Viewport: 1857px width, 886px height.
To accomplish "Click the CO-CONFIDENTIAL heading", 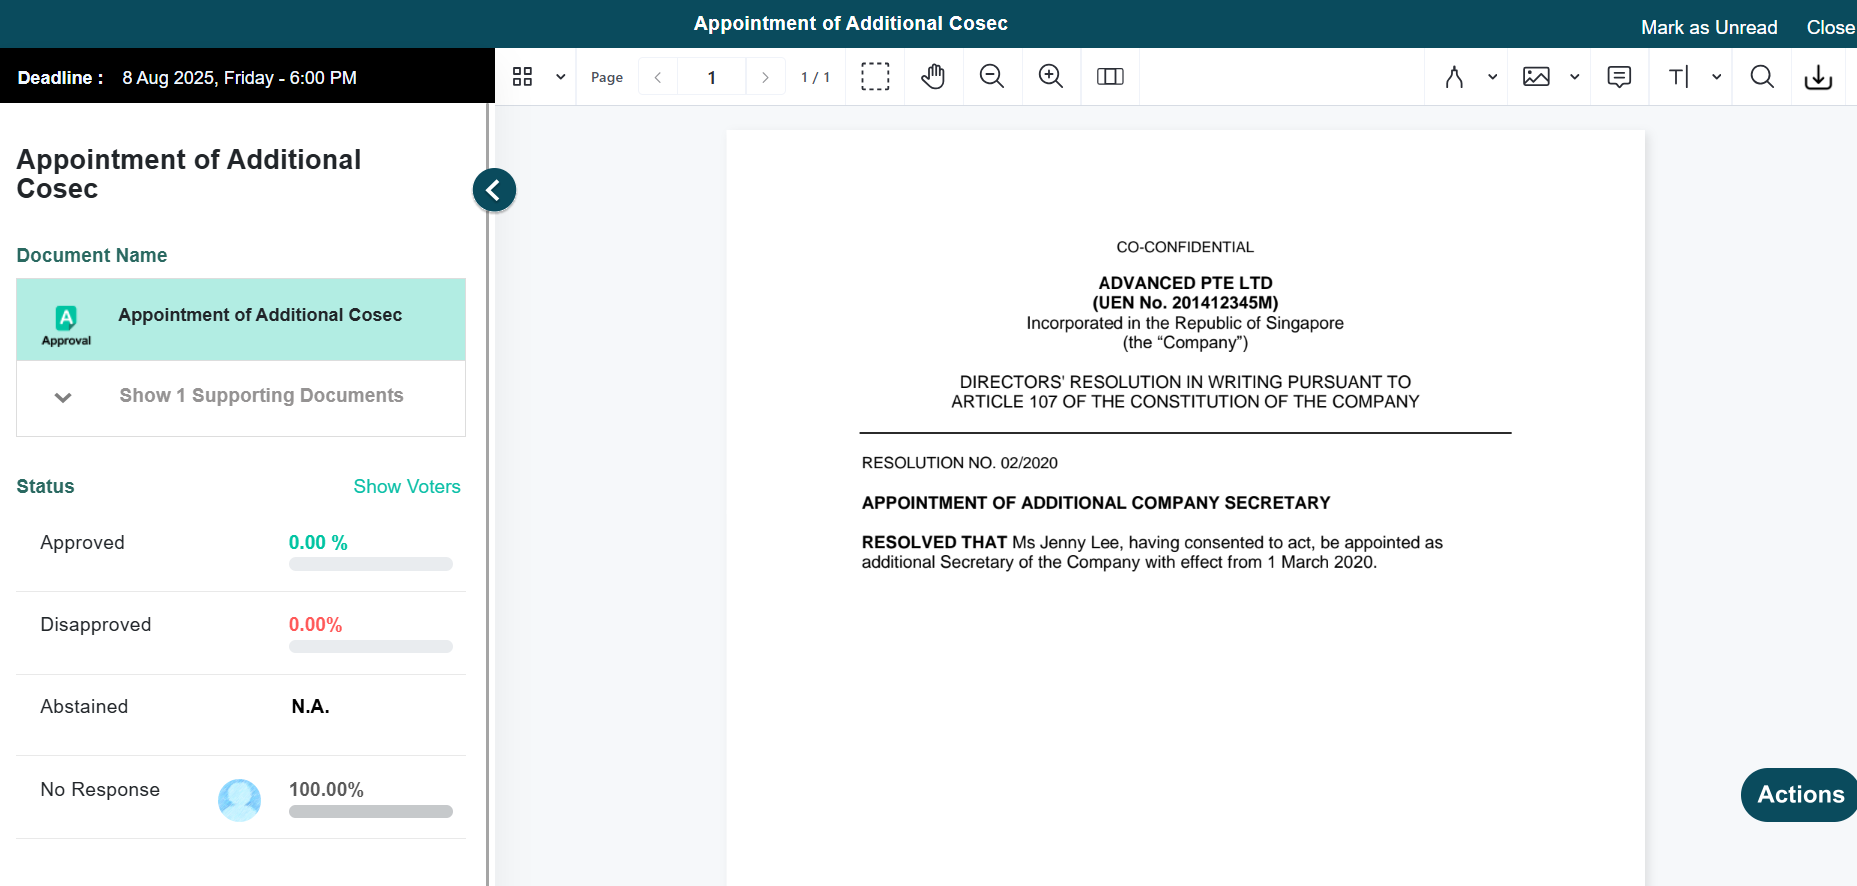I will 1185,247.
